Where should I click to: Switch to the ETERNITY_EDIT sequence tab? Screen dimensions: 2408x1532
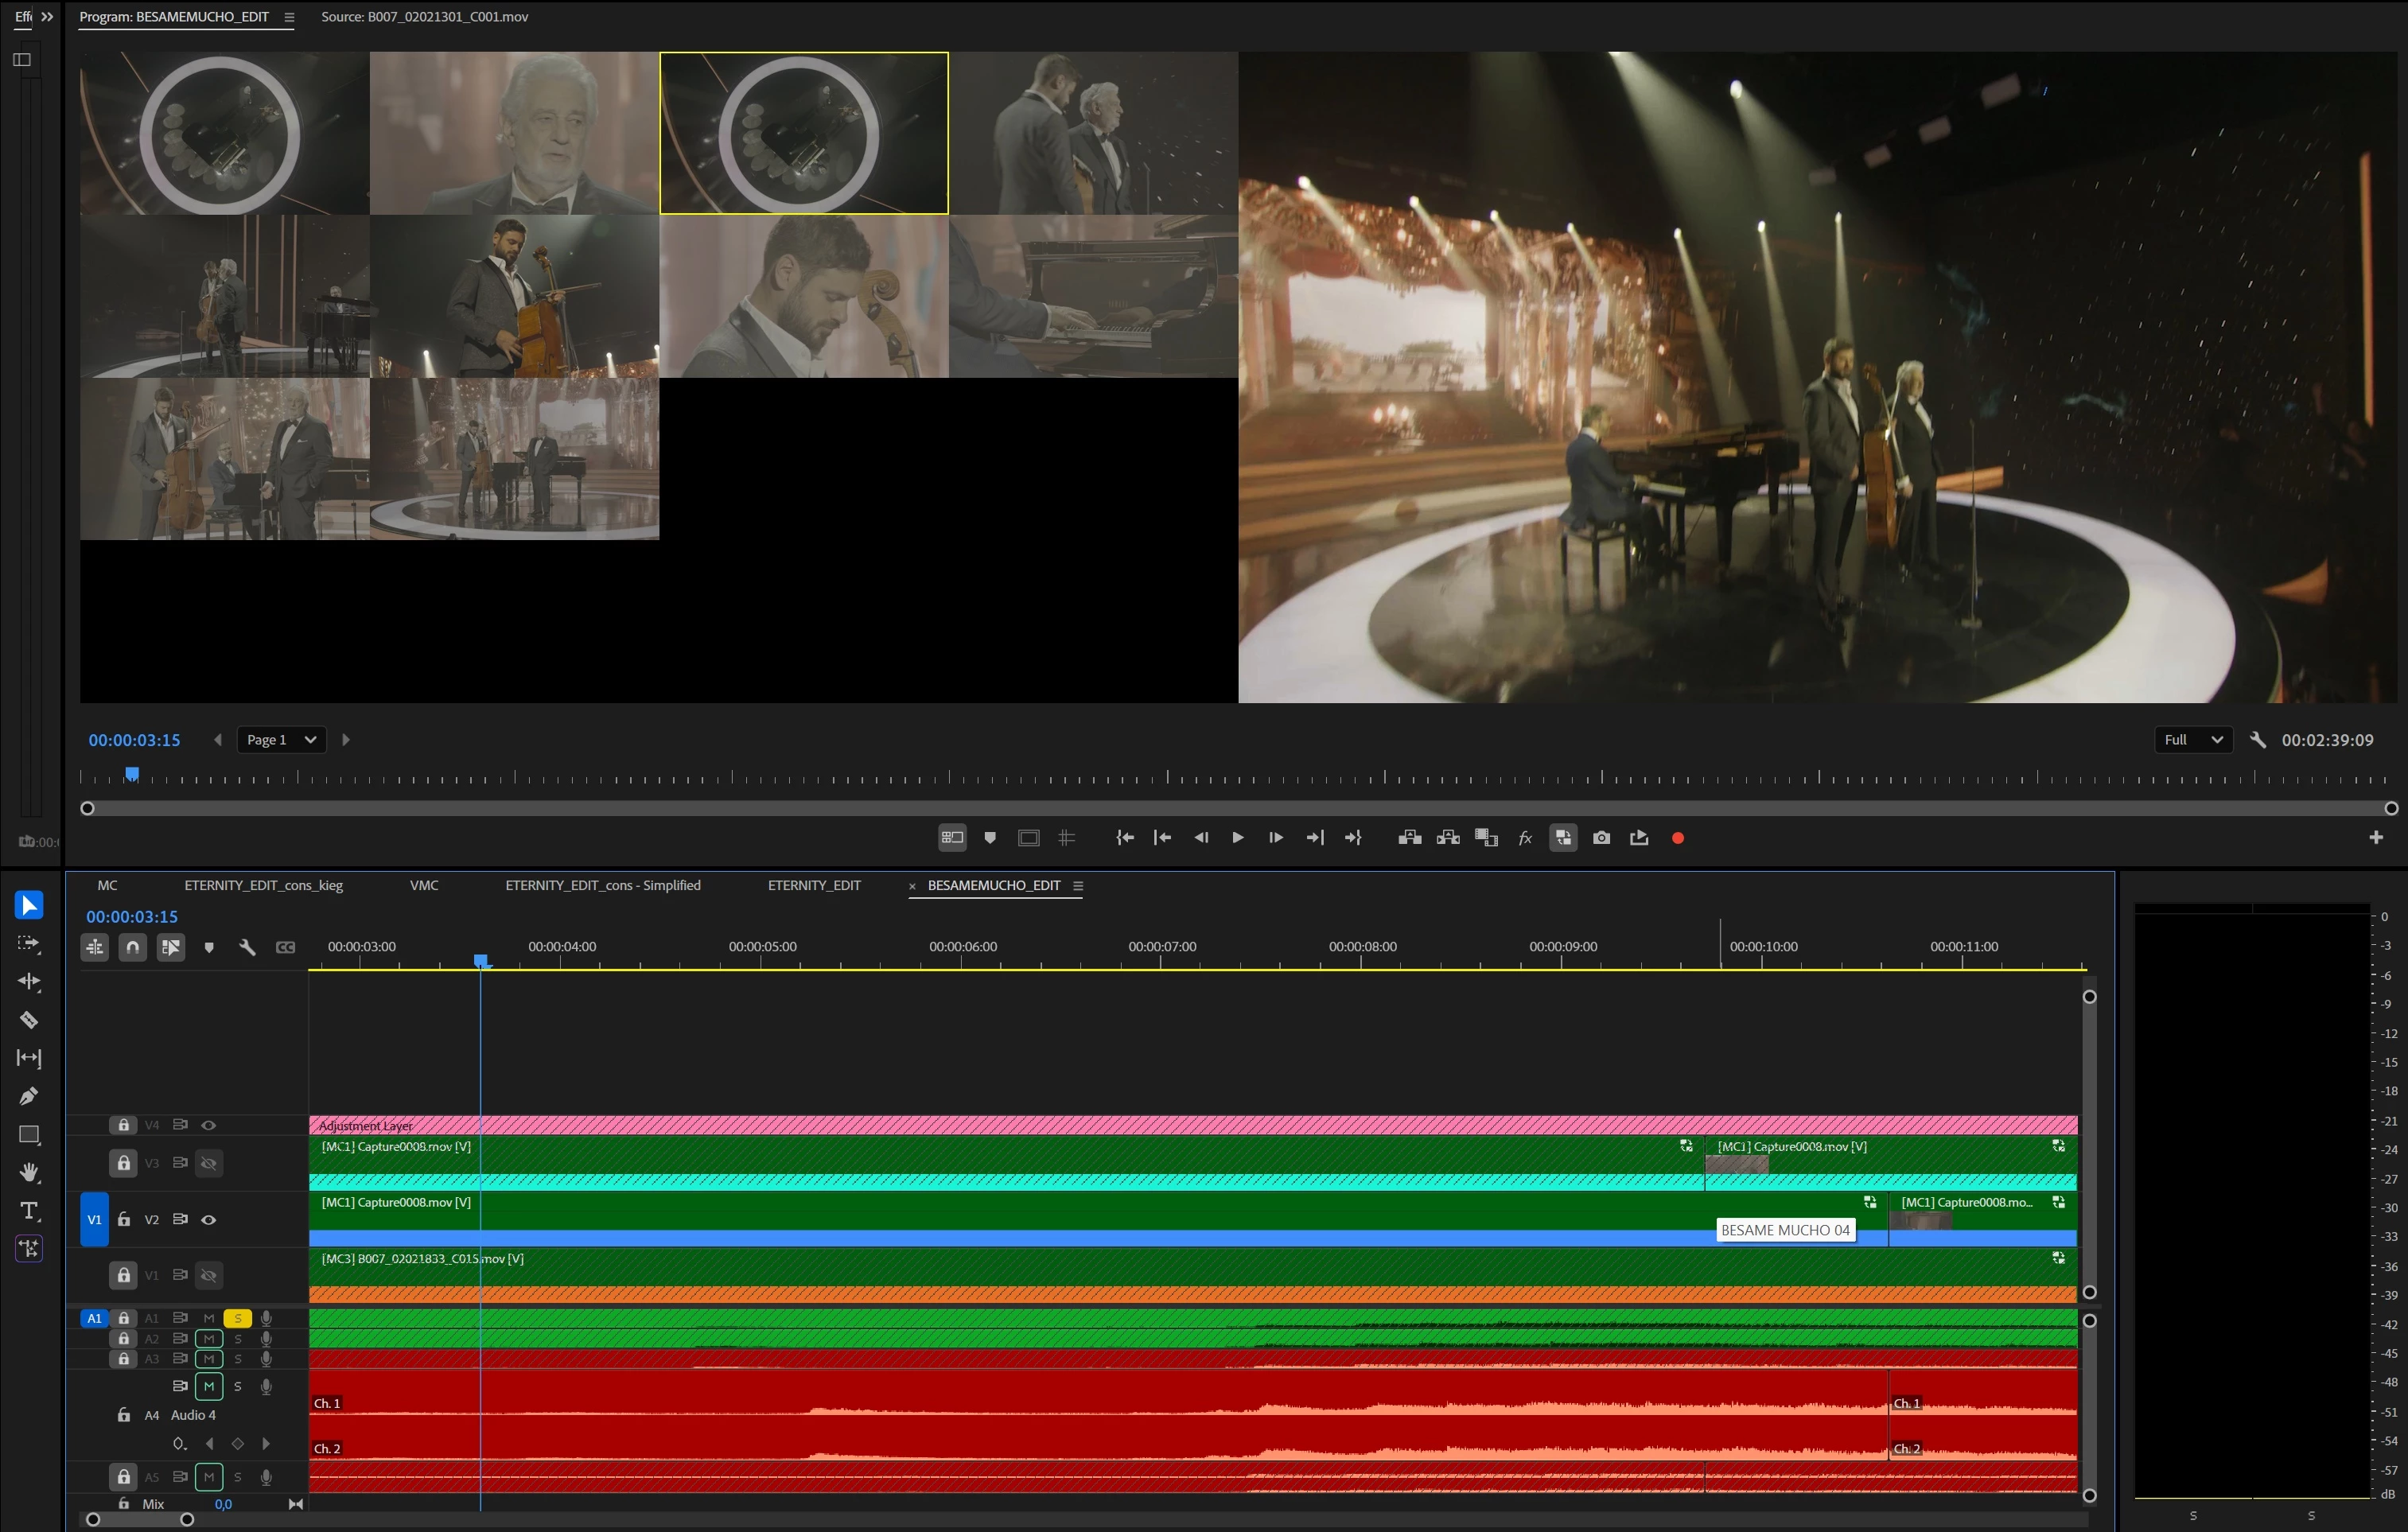tap(814, 885)
